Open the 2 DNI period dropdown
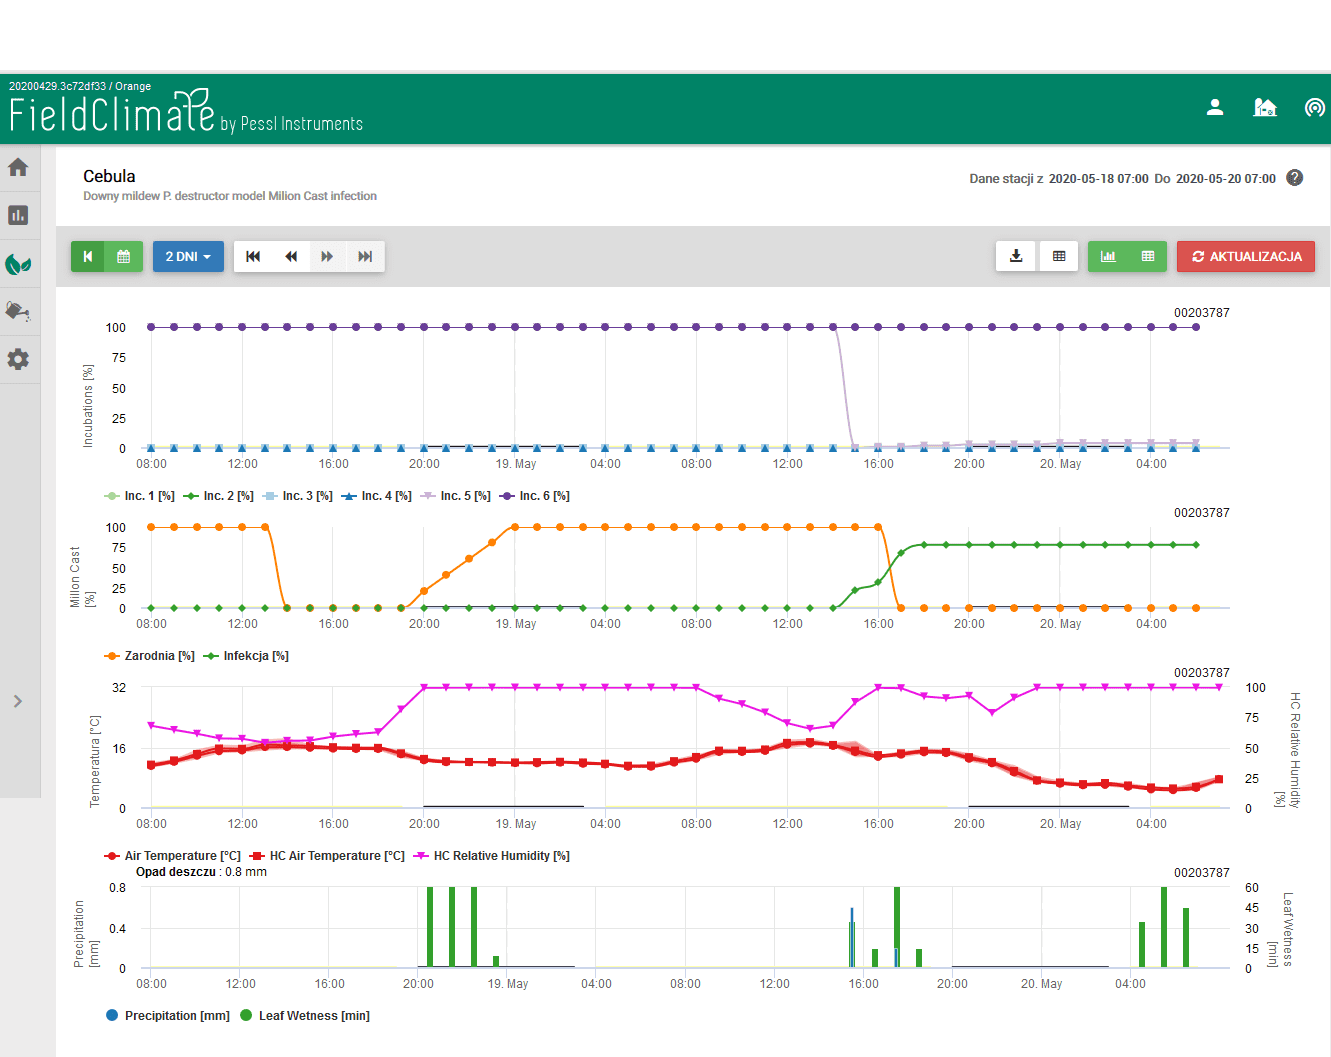The height and width of the screenshot is (1057, 1331). (x=188, y=257)
